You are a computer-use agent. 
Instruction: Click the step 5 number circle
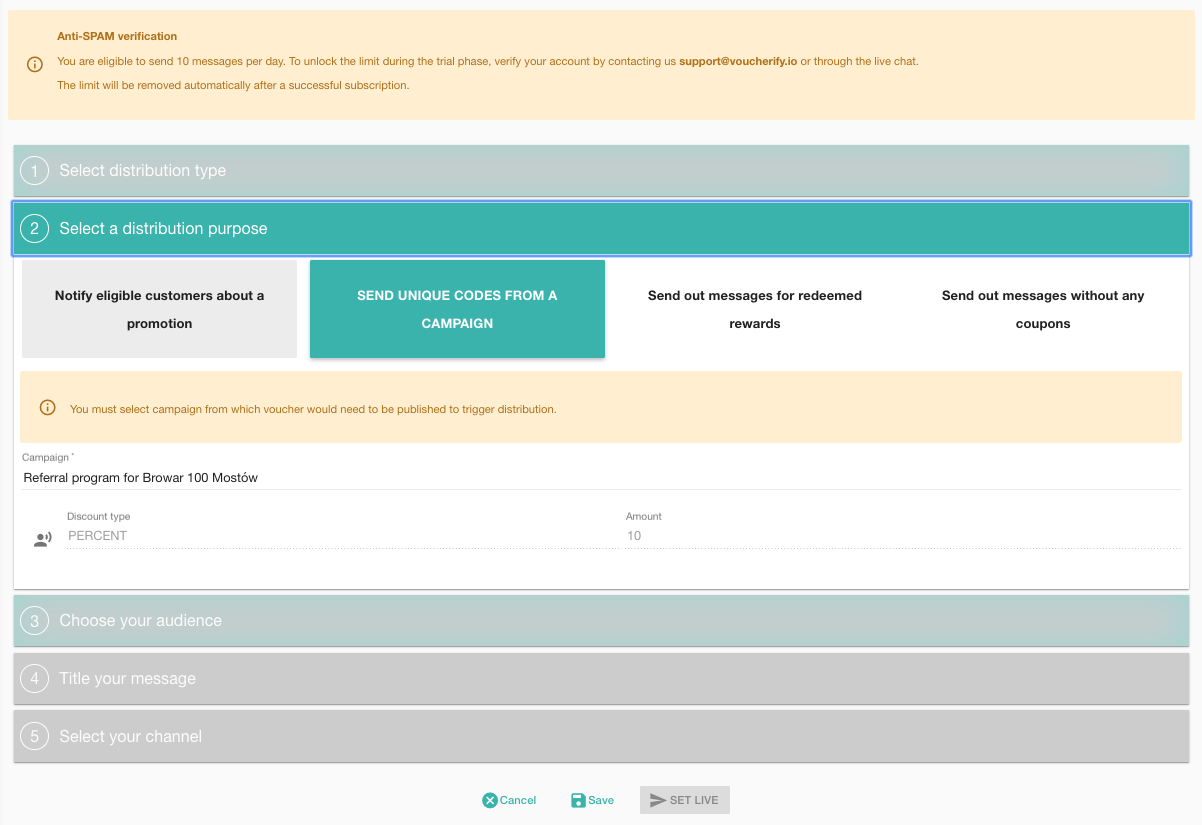click(x=35, y=737)
